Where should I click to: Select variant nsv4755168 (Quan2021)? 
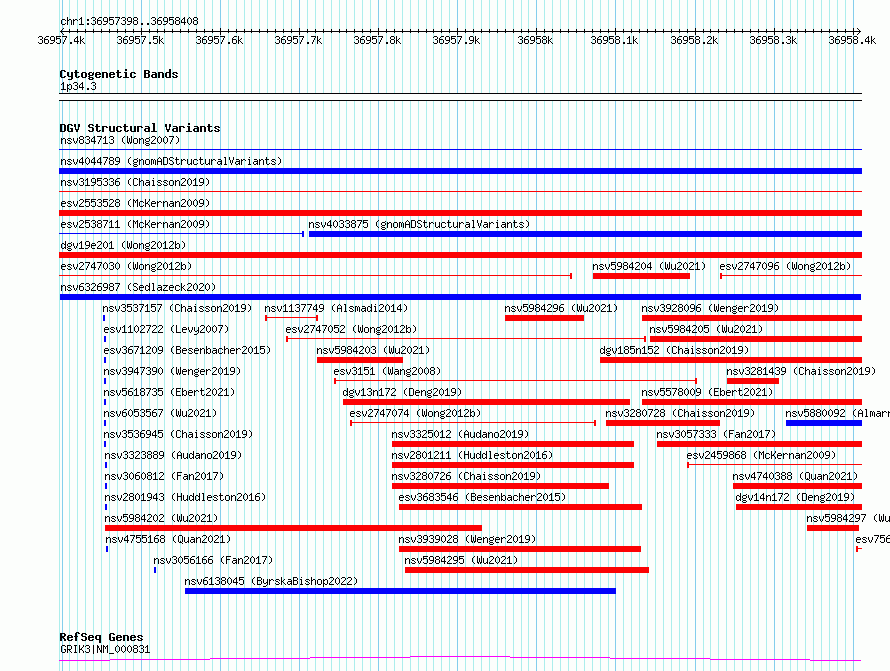(168, 539)
